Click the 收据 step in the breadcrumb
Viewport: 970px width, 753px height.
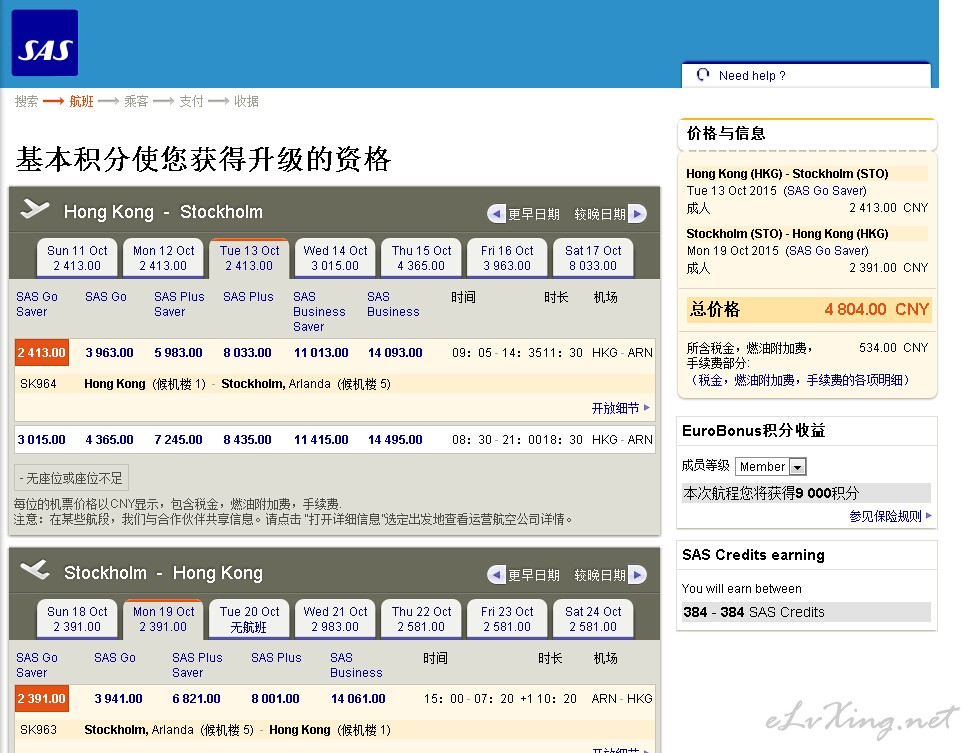246,101
